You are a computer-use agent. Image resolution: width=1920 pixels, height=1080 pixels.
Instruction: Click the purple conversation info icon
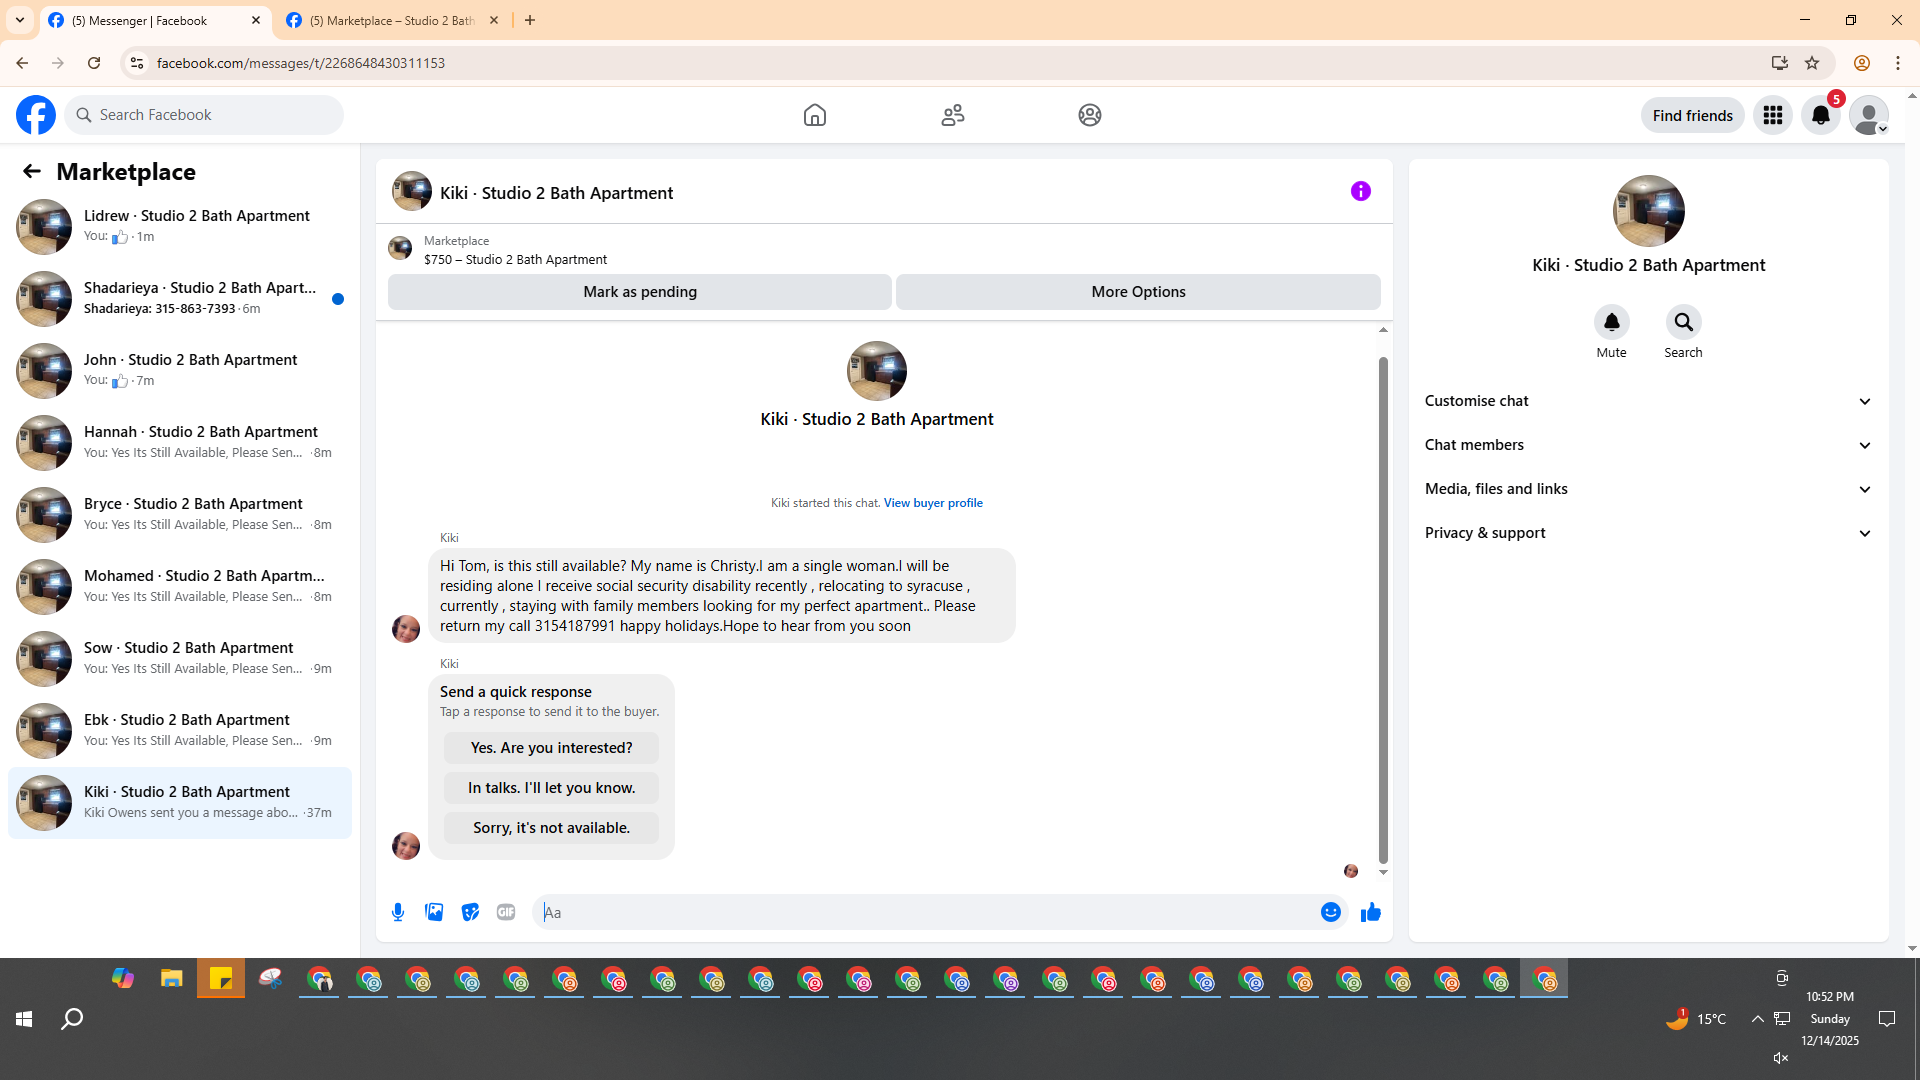1360,191
